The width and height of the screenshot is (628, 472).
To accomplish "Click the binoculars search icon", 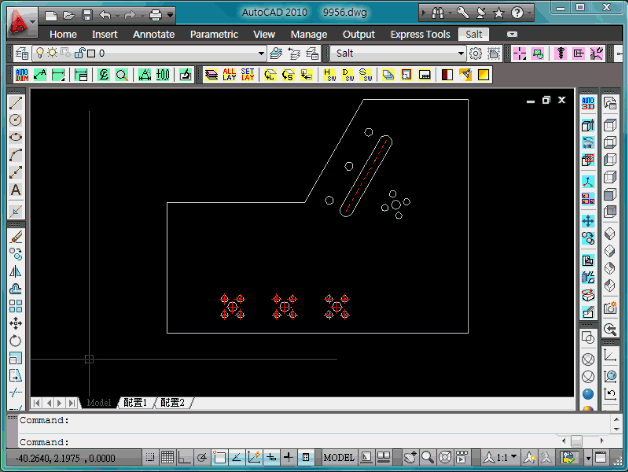I will (x=438, y=13).
